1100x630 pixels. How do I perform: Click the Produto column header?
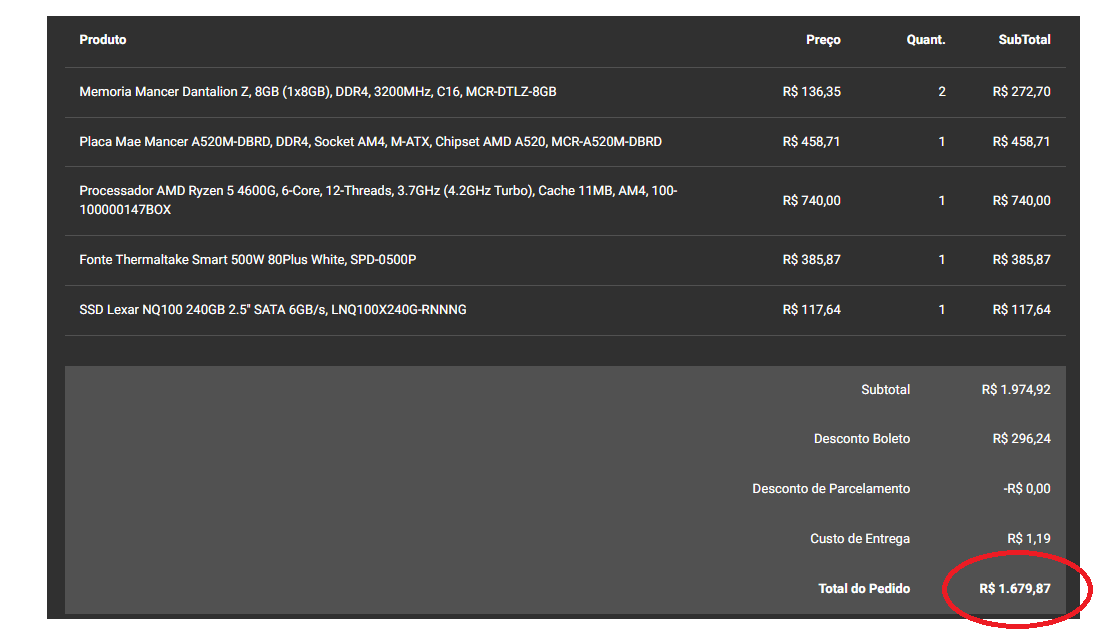pyautogui.click(x=102, y=40)
